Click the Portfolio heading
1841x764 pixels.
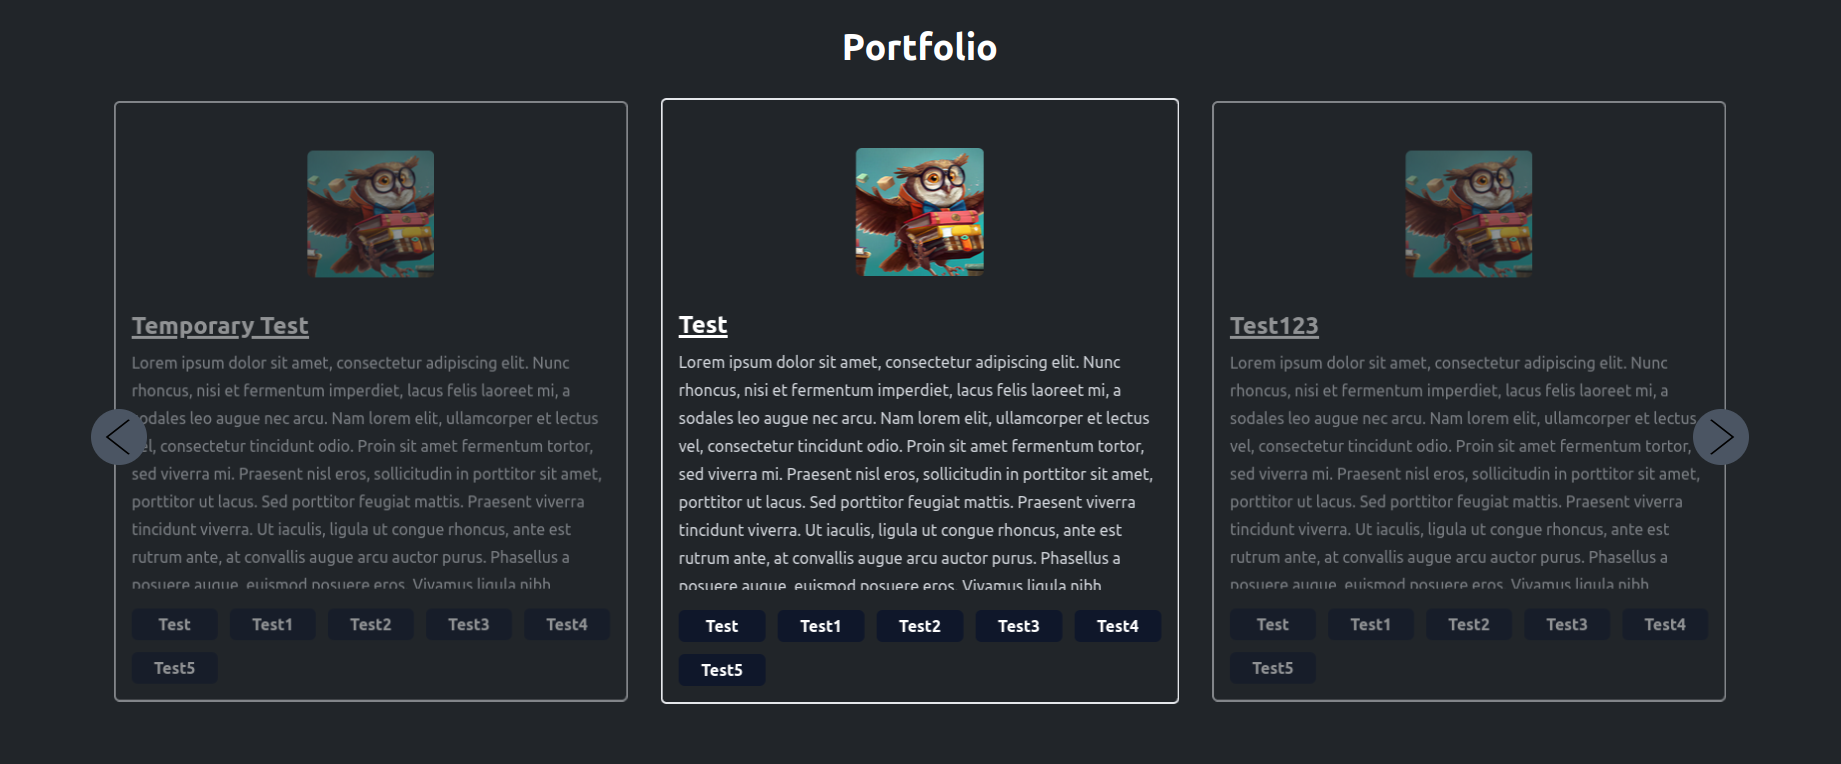coord(920,47)
